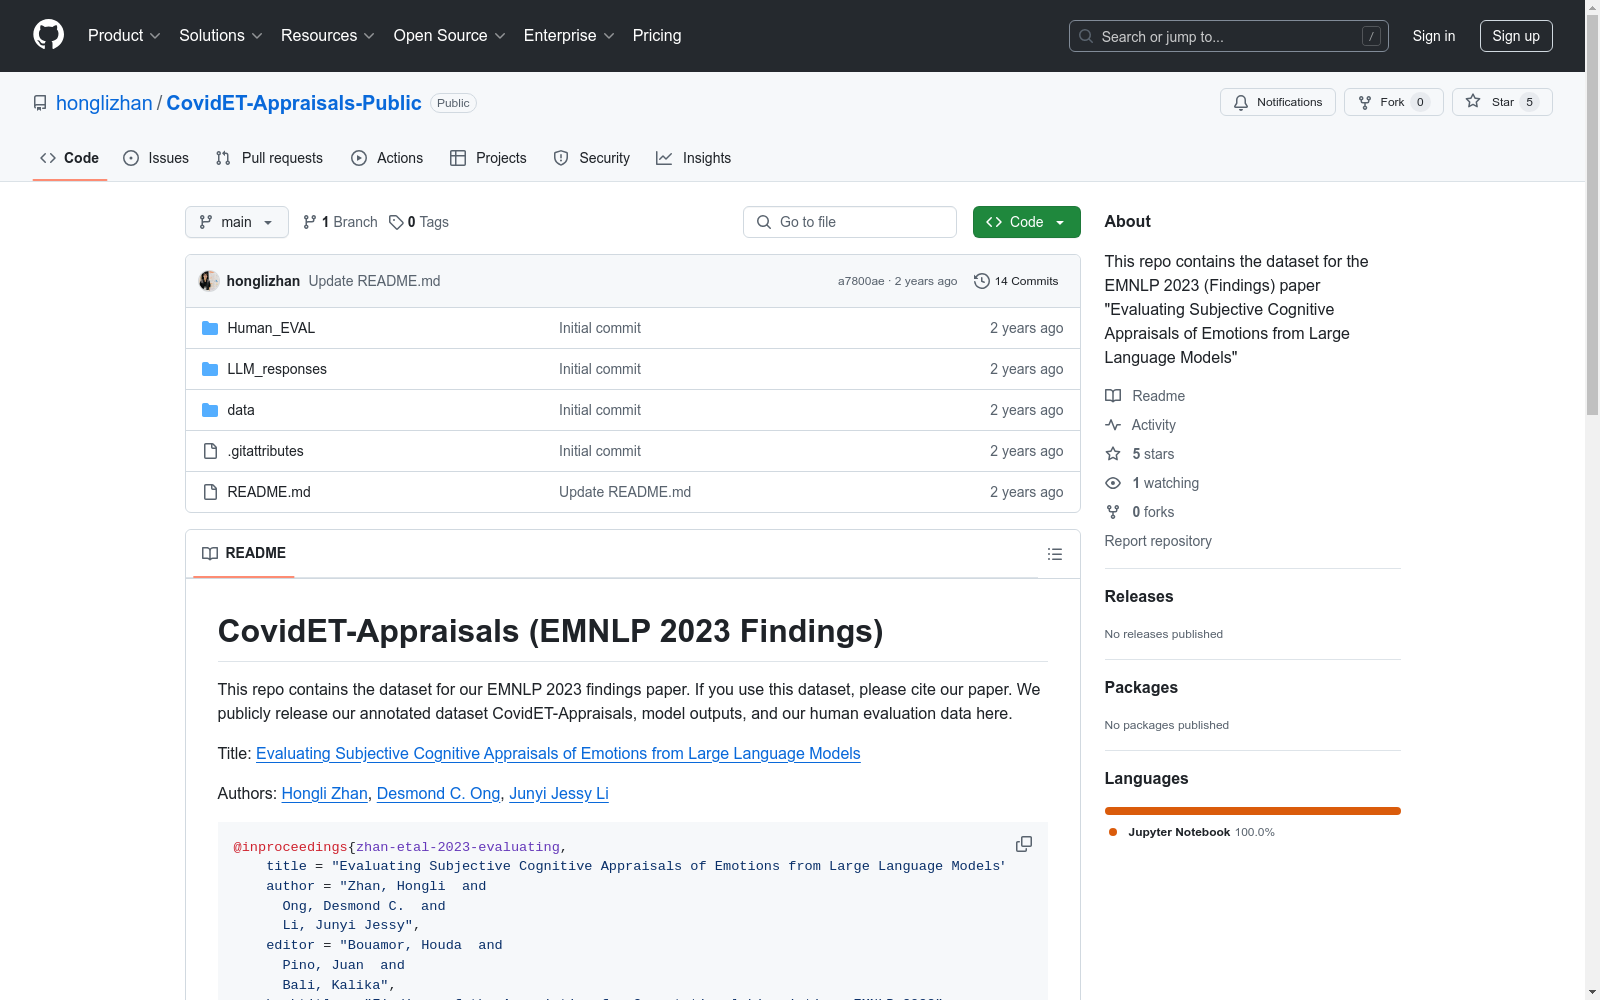Open the LLM_responses folder

click(277, 369)
